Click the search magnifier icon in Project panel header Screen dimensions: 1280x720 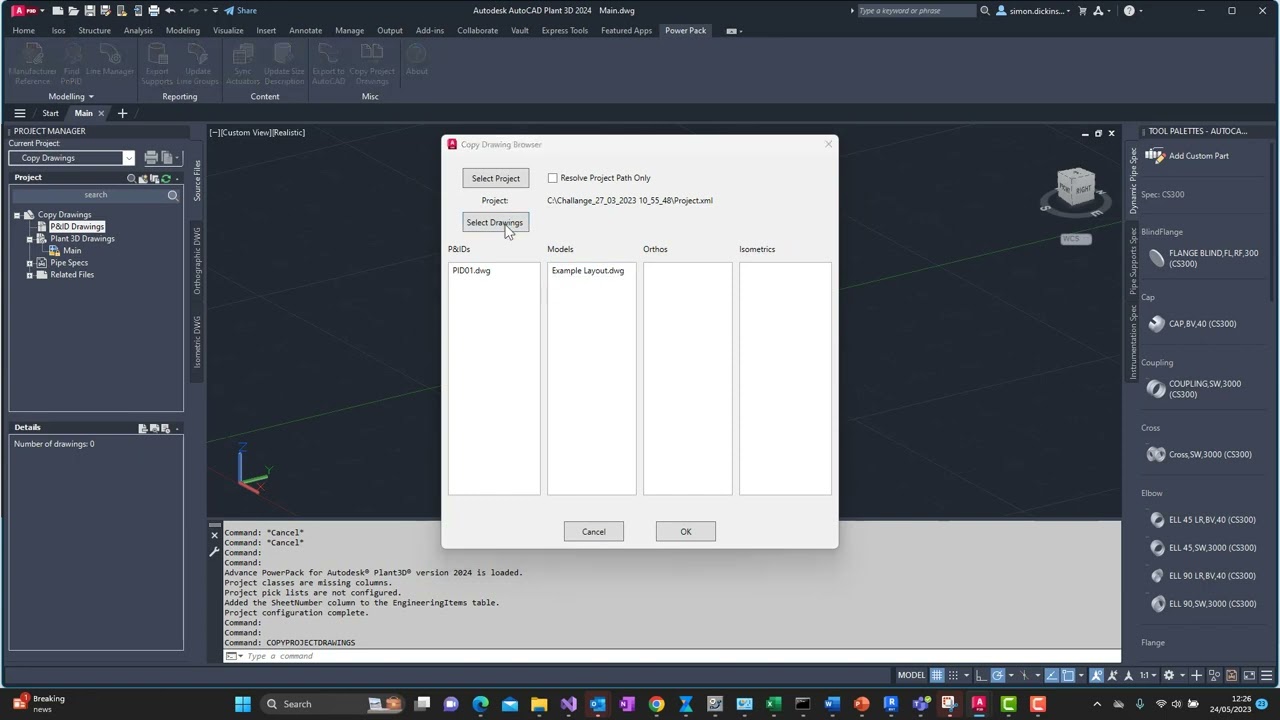[x=131, y=178]
